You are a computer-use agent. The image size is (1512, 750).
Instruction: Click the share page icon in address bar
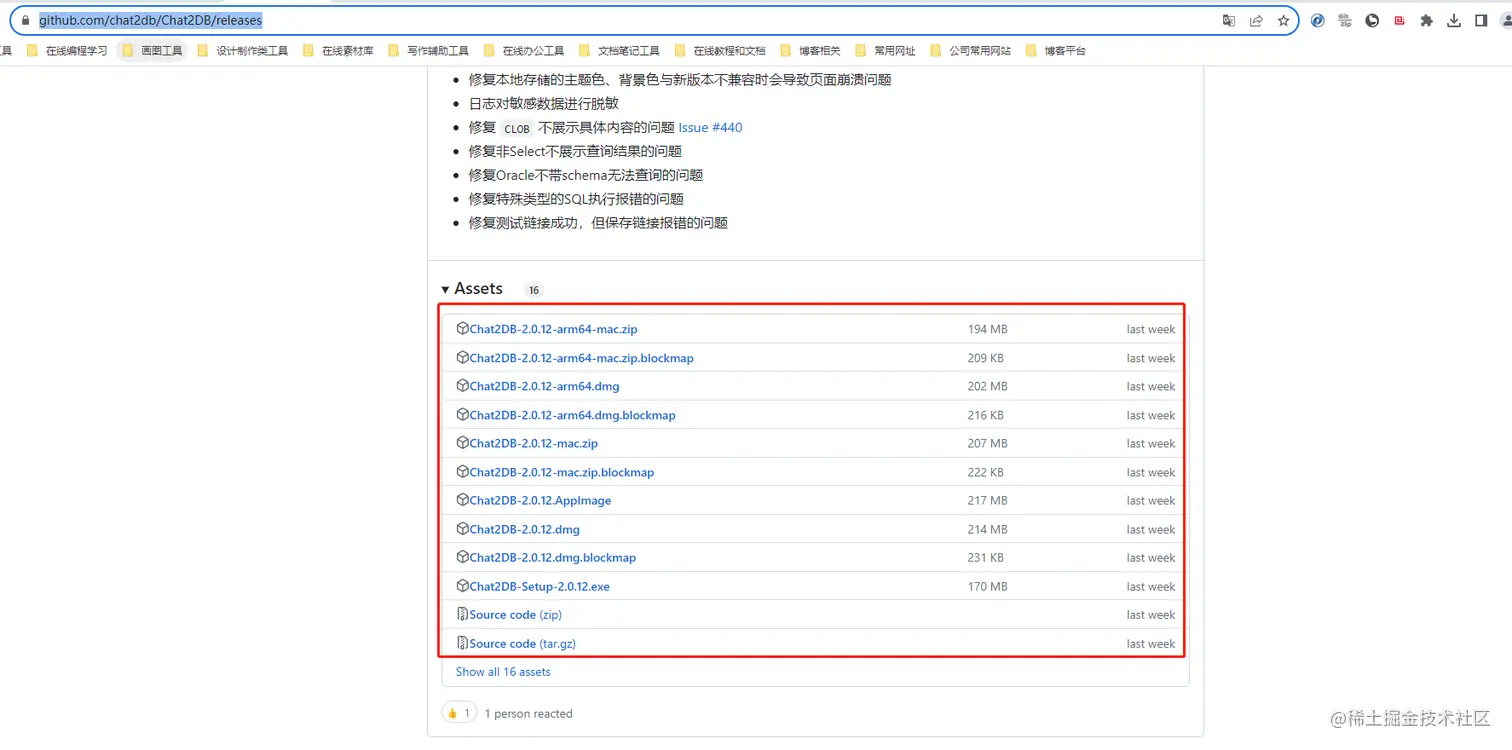coord(1256,20)
